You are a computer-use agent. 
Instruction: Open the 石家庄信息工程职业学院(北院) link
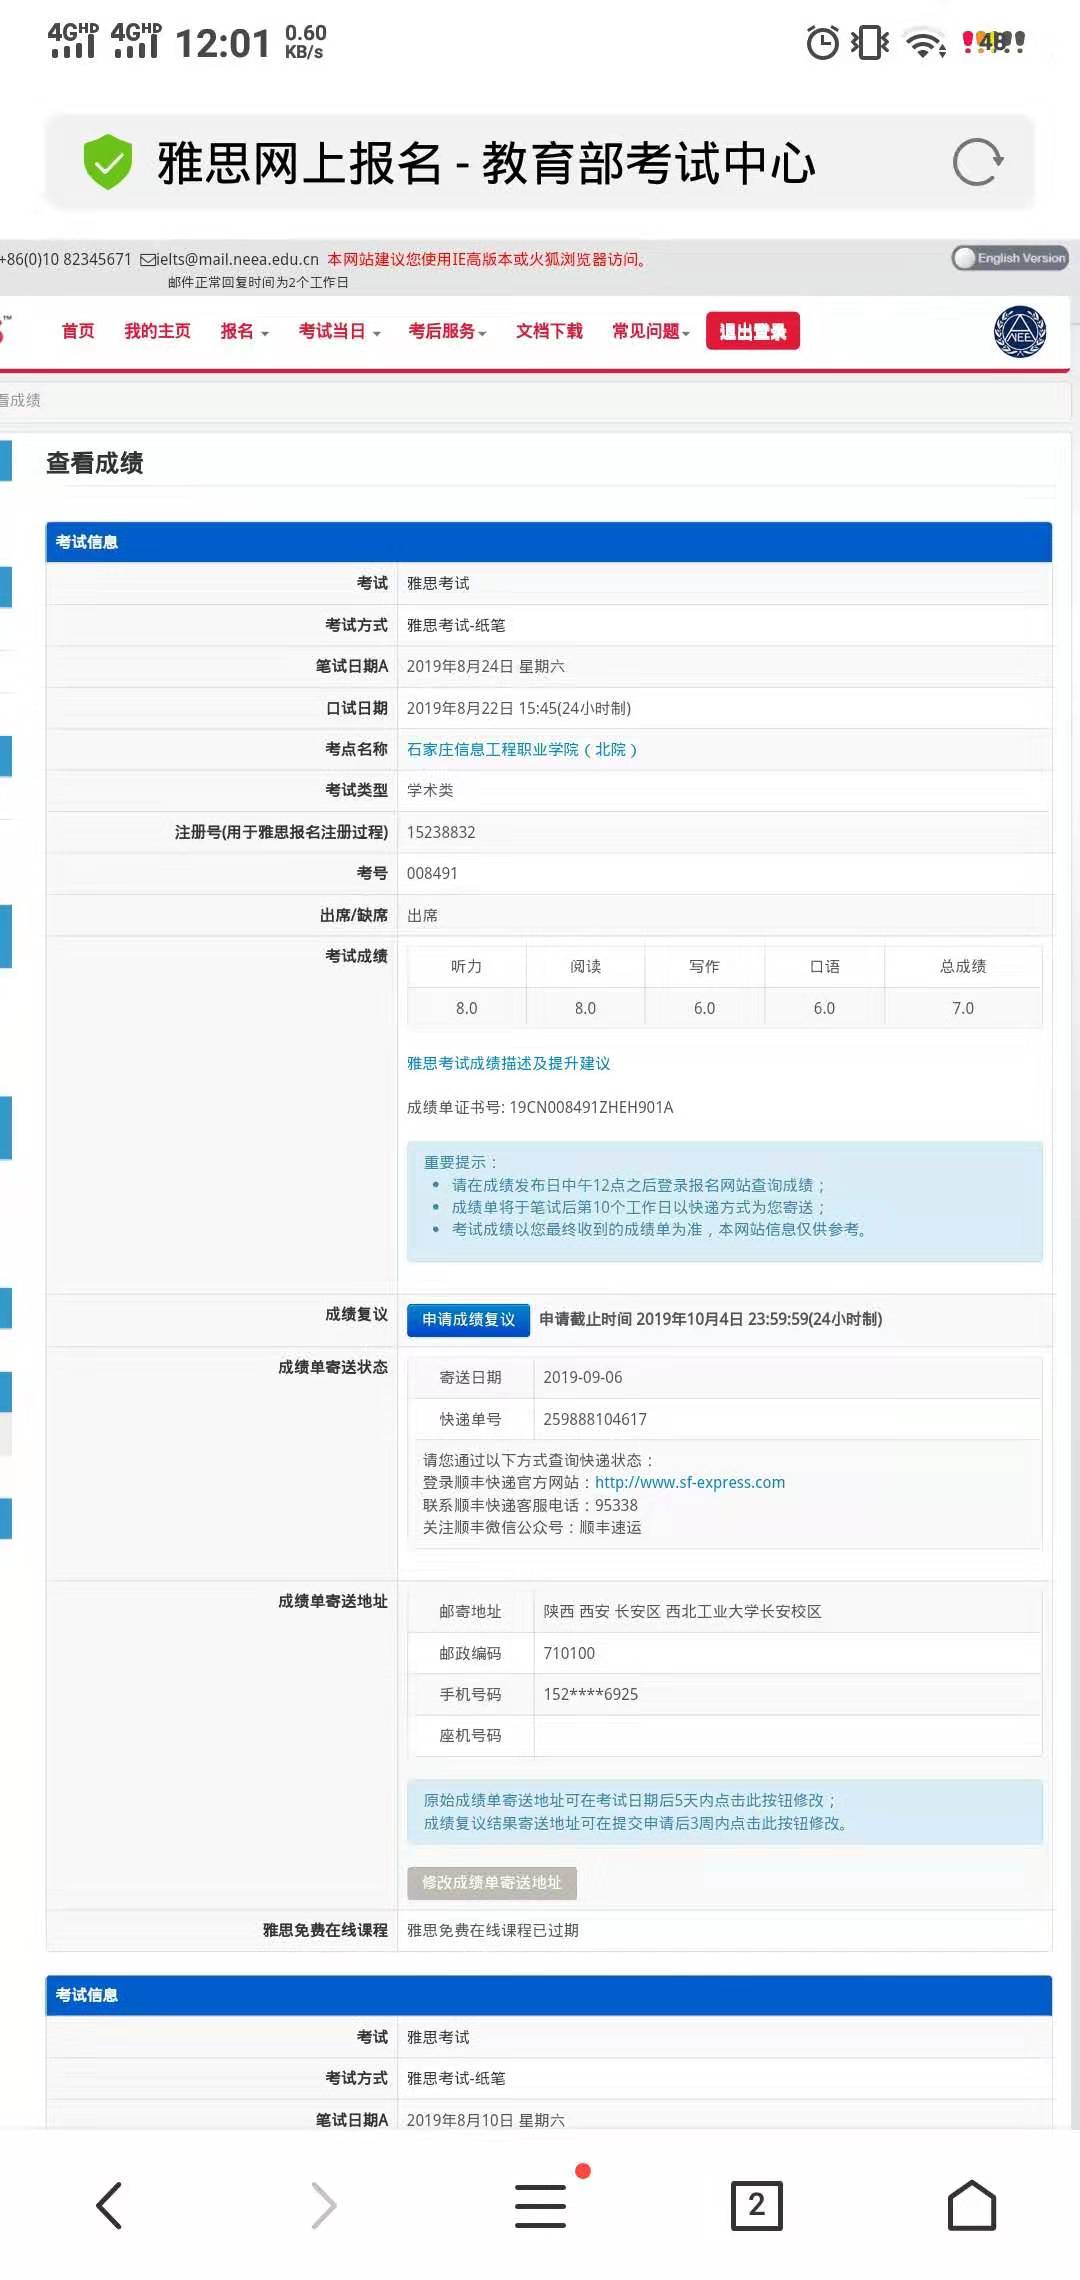point(522,750)
